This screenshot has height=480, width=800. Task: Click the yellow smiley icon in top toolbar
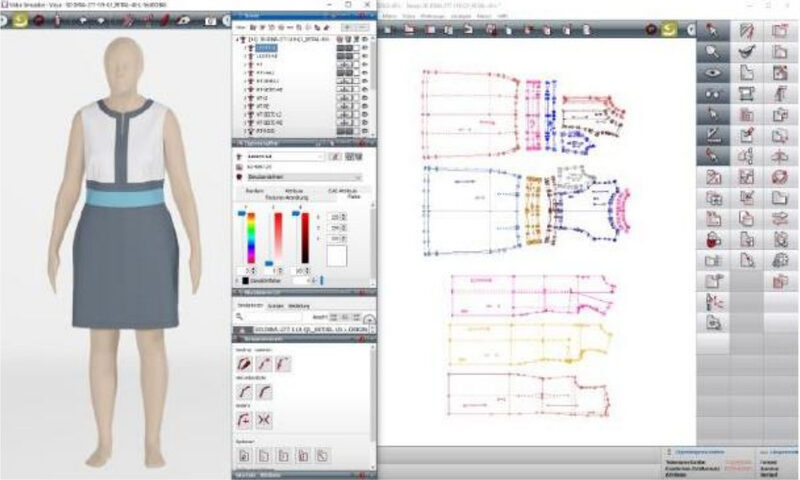(667, 30)
